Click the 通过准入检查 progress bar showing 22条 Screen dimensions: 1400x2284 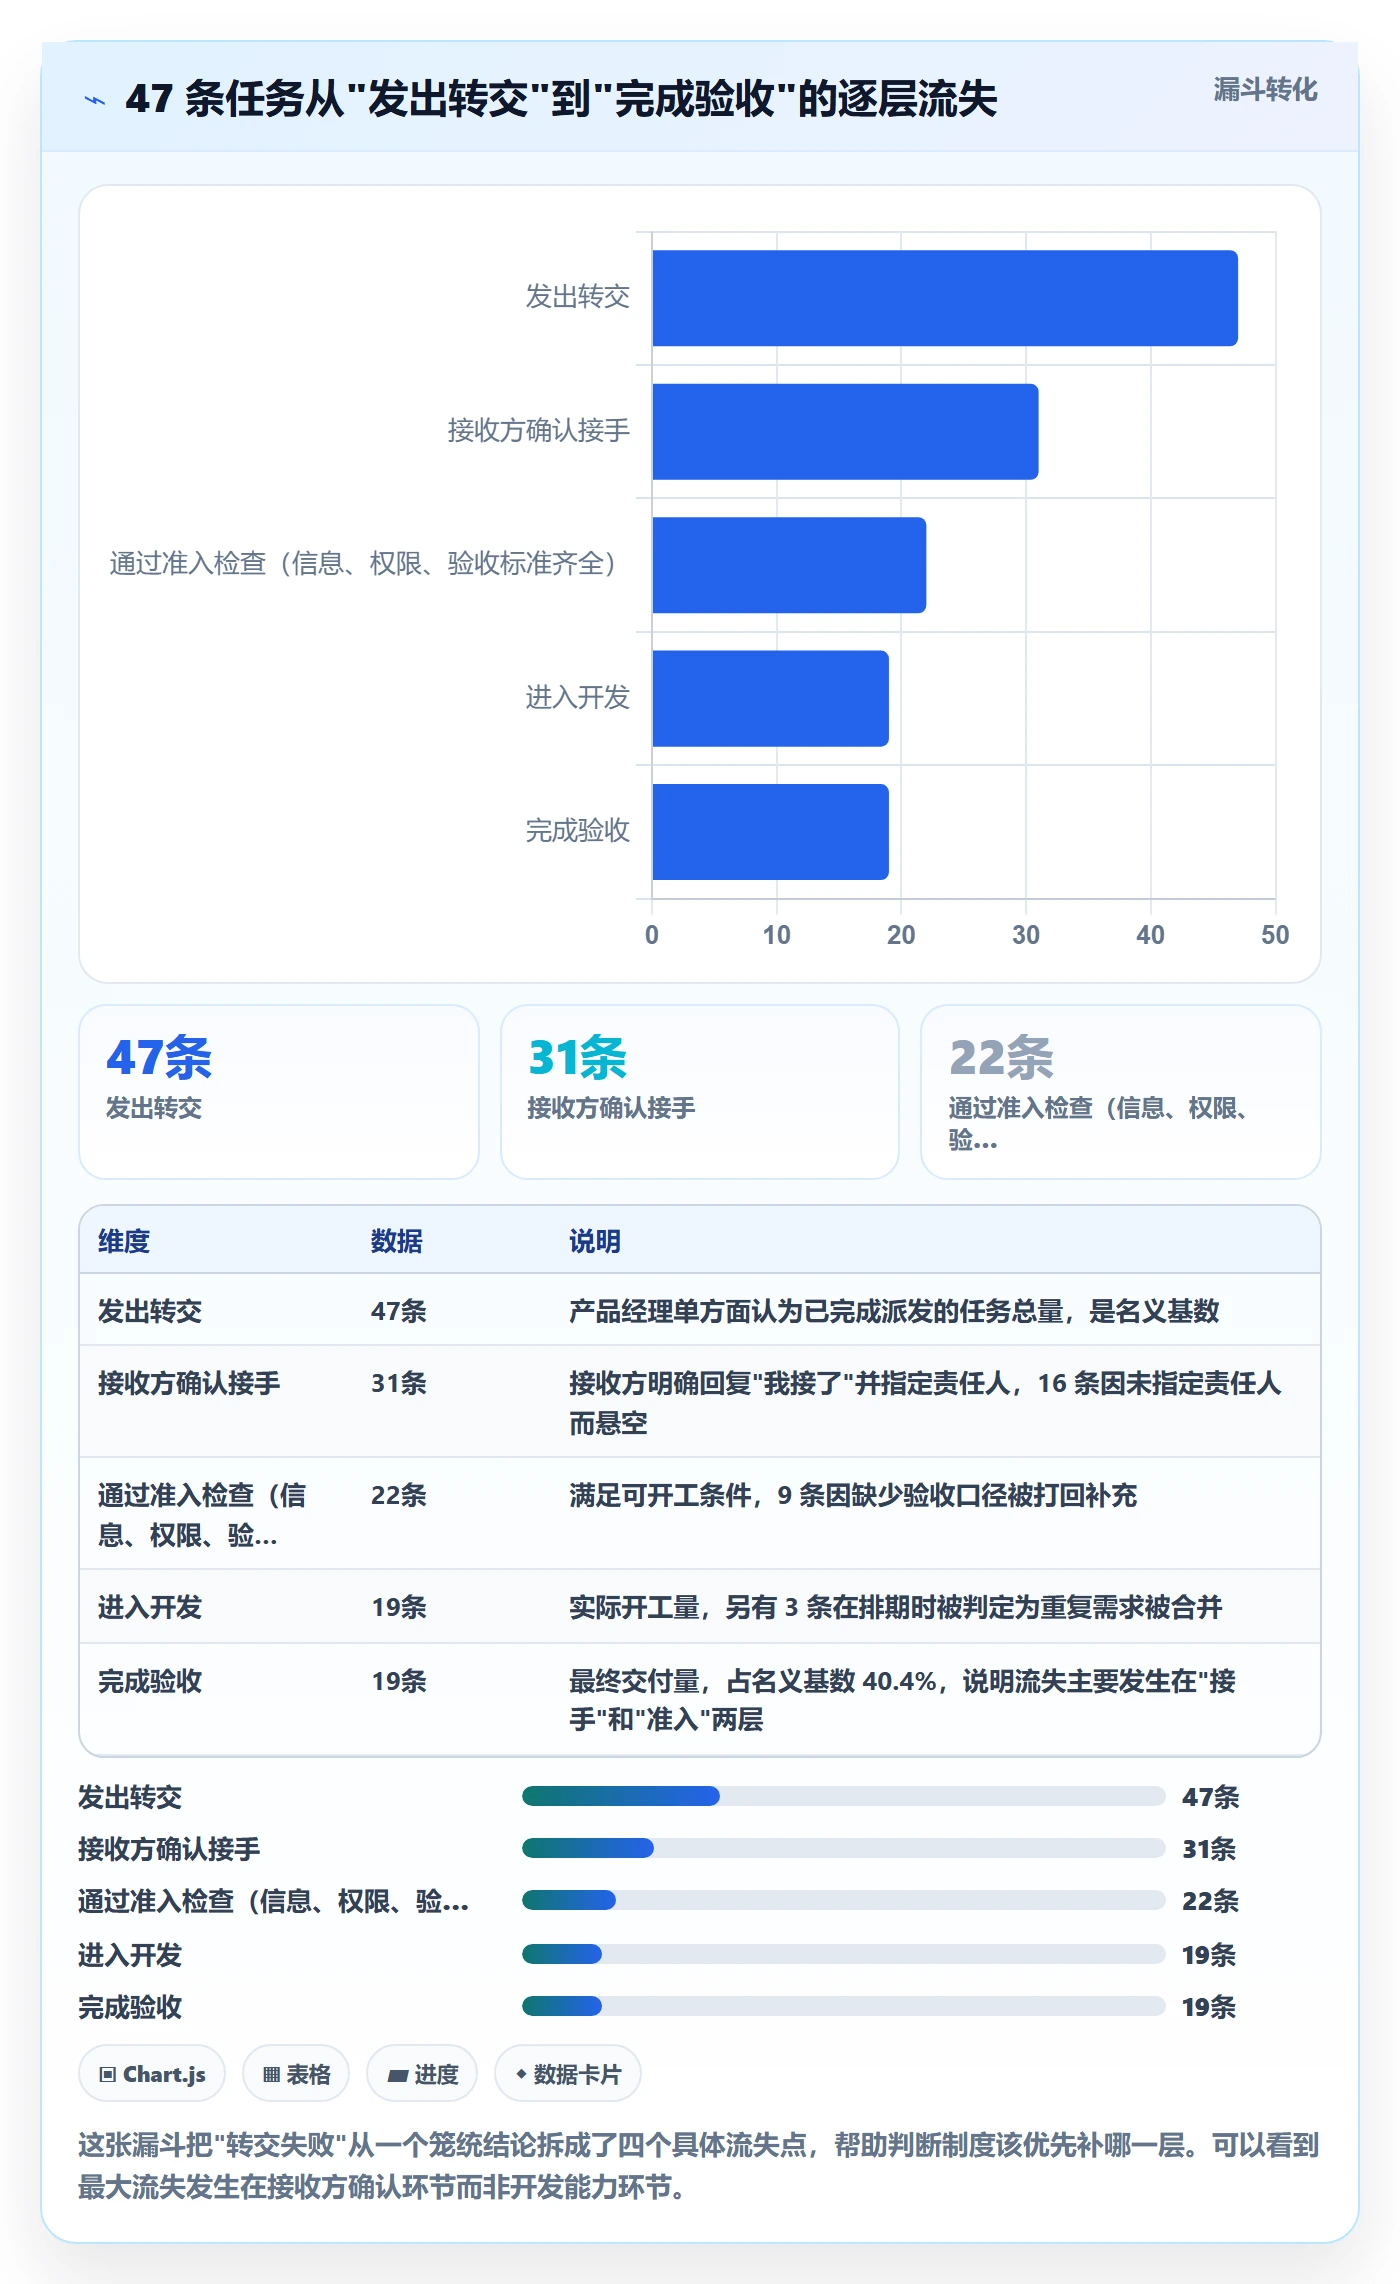click(844, 1900)
